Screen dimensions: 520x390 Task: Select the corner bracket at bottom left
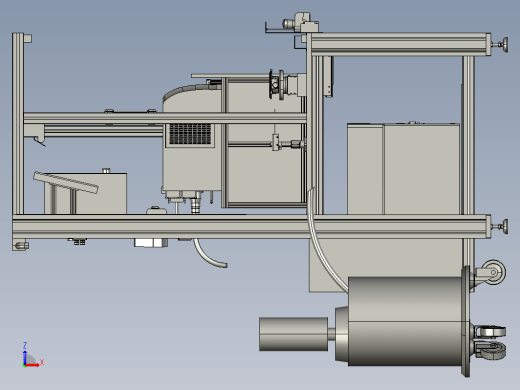pos(20,245)
